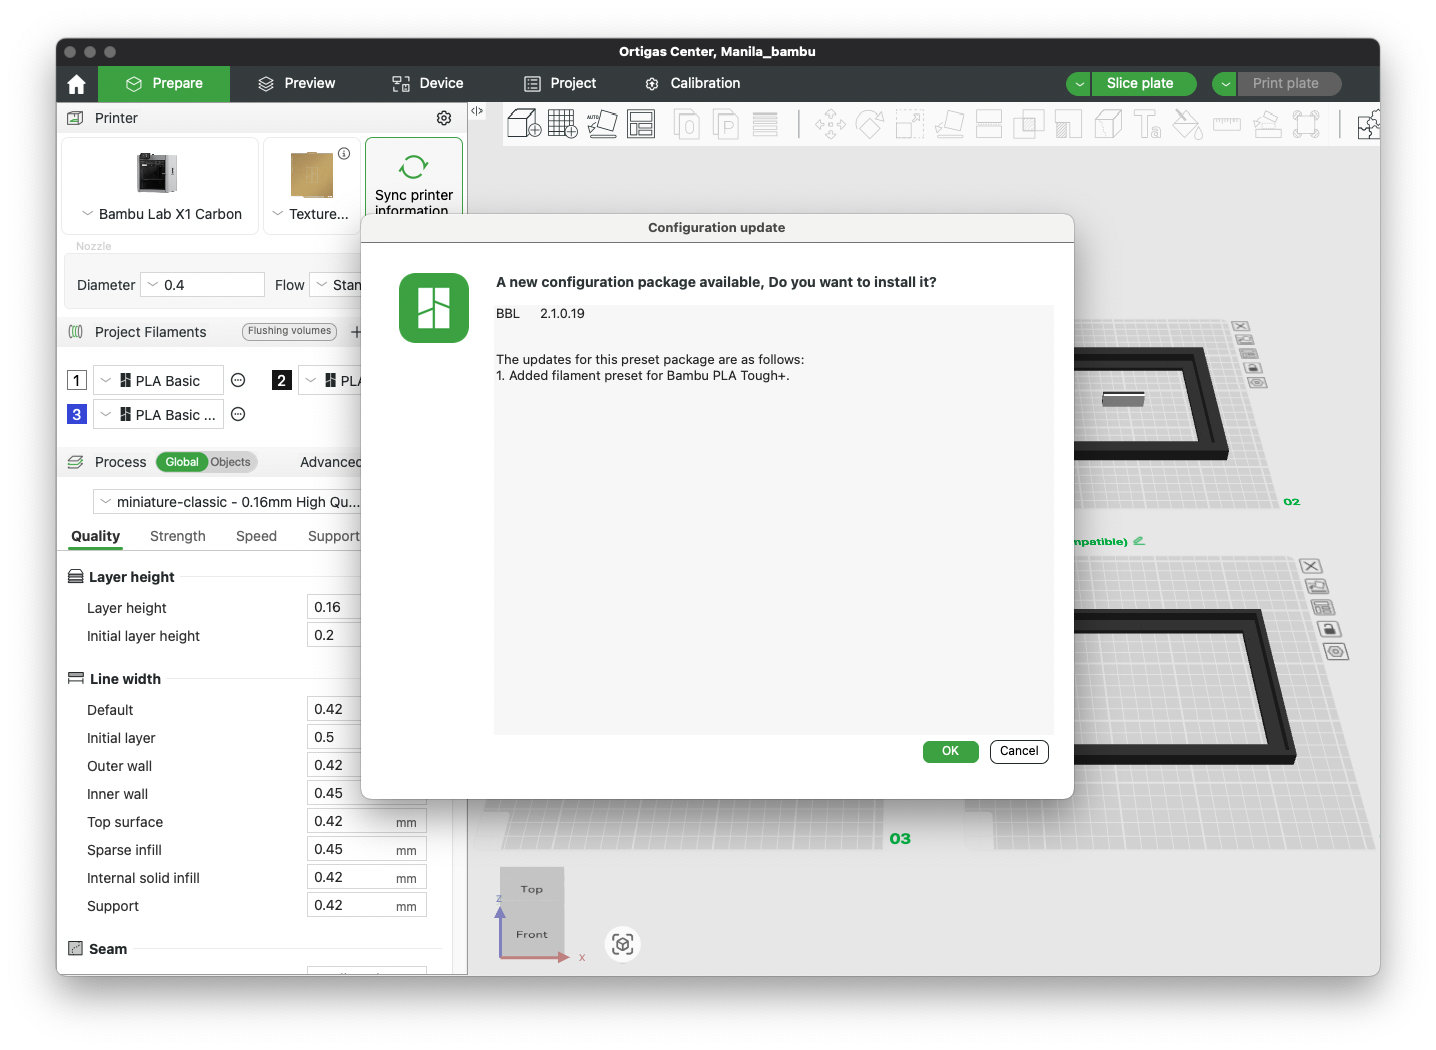This screenshot has width=1436, height=1050.
Task: Select the Move tool in toolbar
Action: (x=830, y=124)
